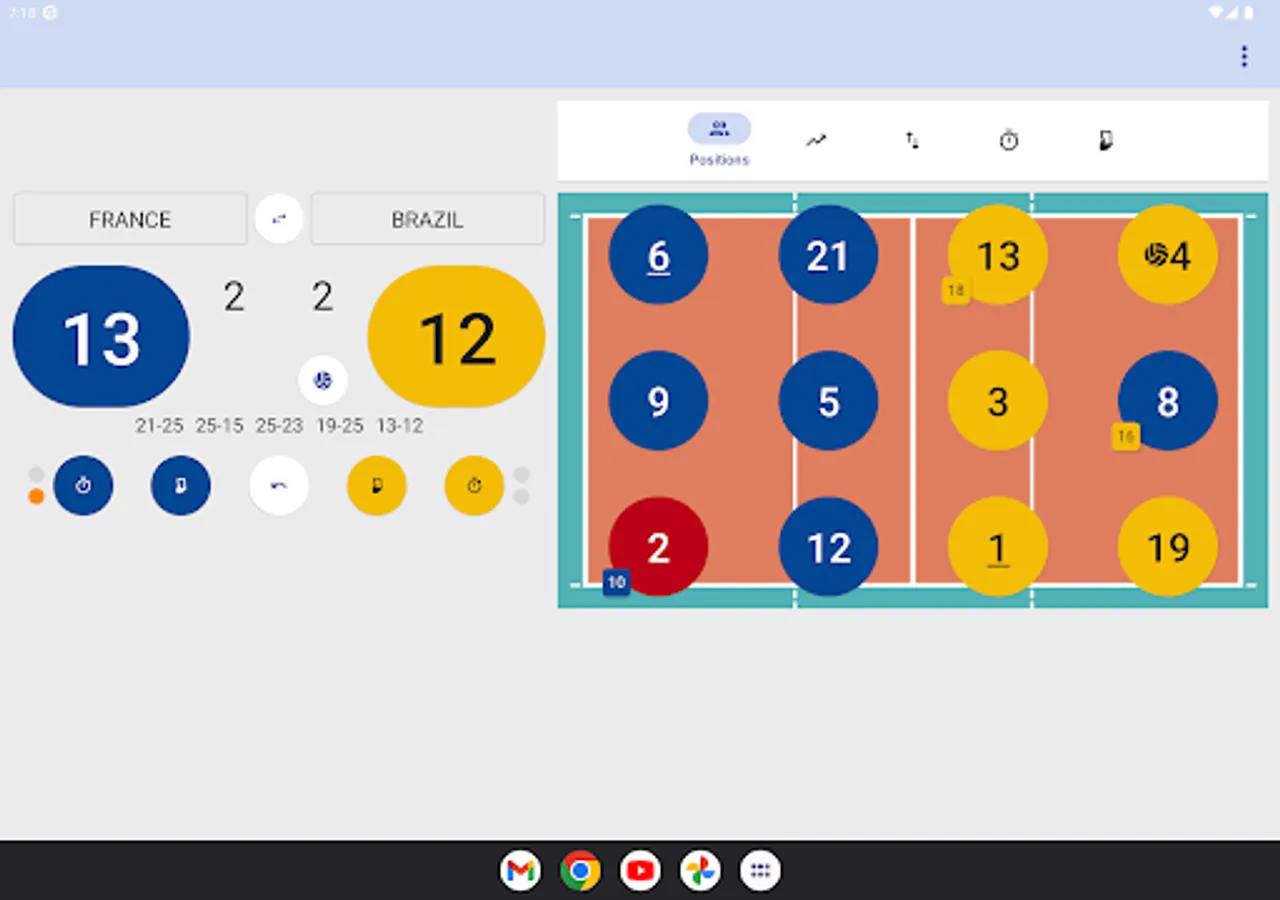Call a Brazil timeout with yellow stopwatch
This screenshot has width=1280, height=900.
tap(474, 486)
